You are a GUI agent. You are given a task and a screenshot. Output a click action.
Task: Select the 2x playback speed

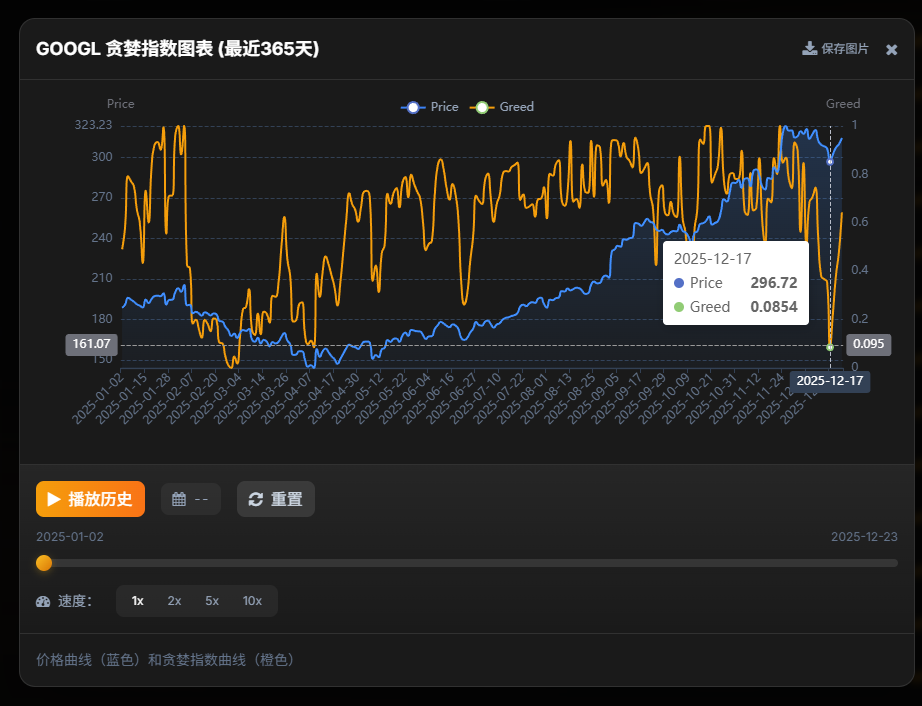pos(174,601)
